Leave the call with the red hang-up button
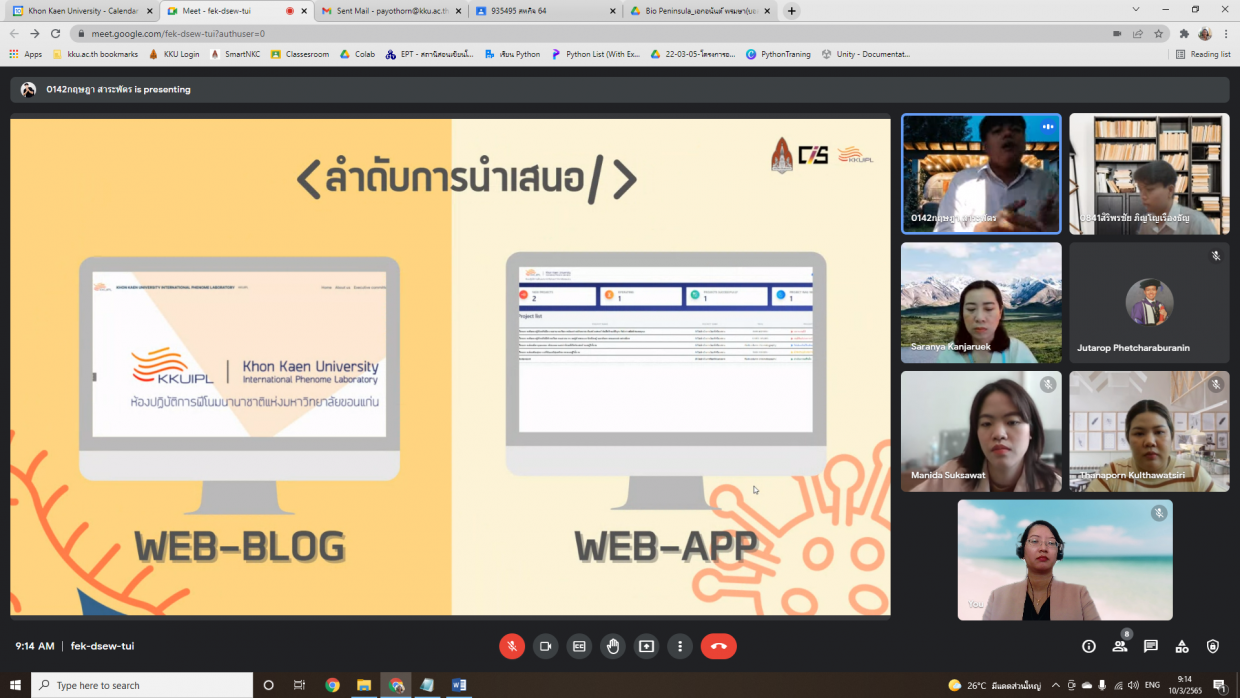This screenshot has height=698, width=1240. coord(718,646)
